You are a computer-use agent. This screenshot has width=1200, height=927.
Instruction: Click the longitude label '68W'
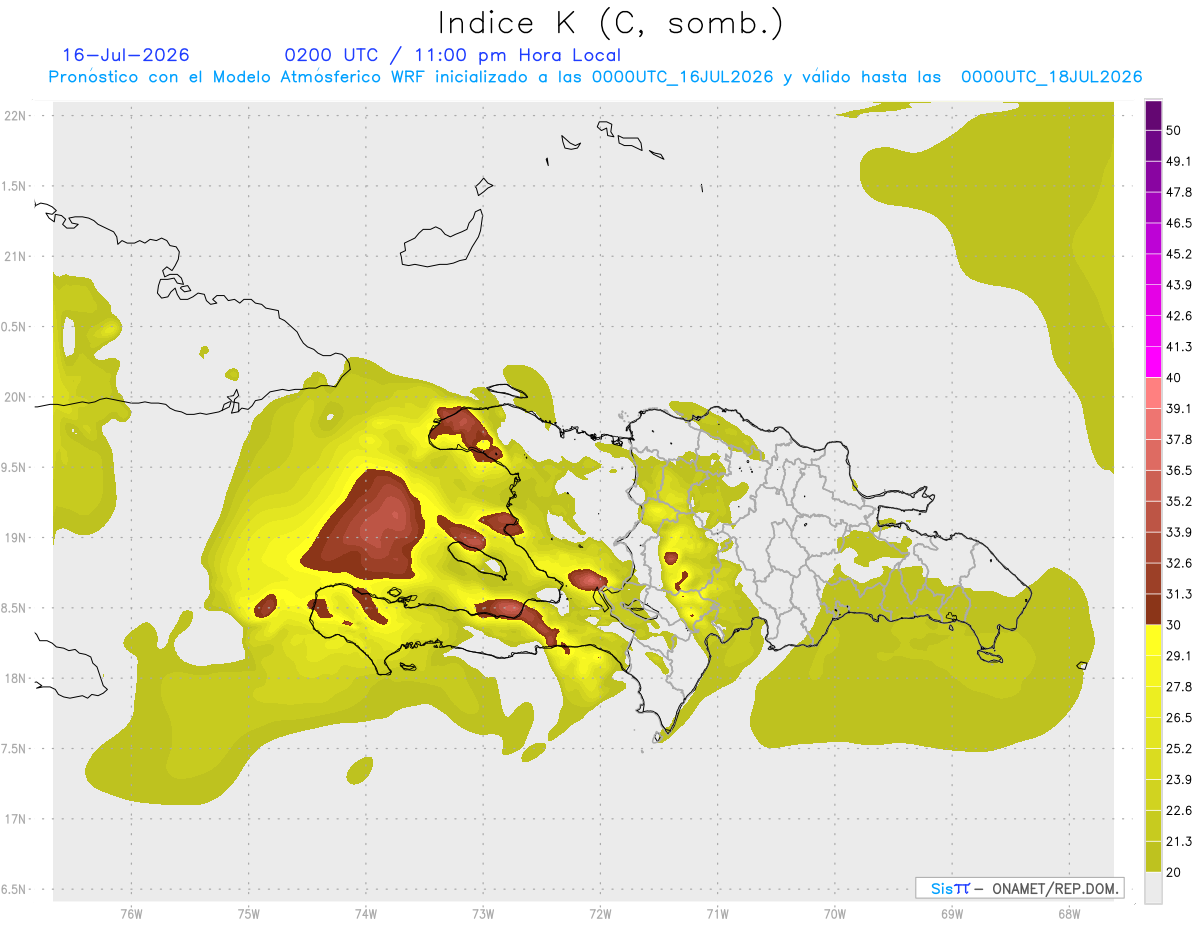point(1068,914)
